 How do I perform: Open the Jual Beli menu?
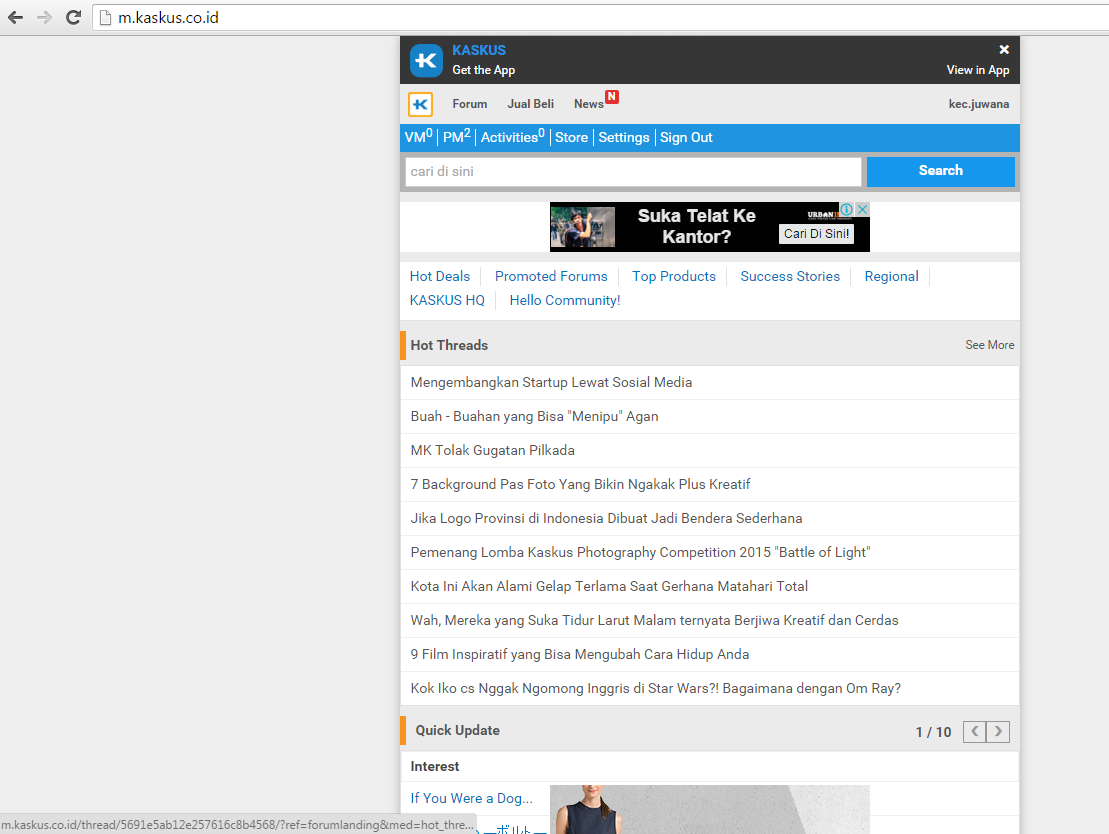click(530, 104)
